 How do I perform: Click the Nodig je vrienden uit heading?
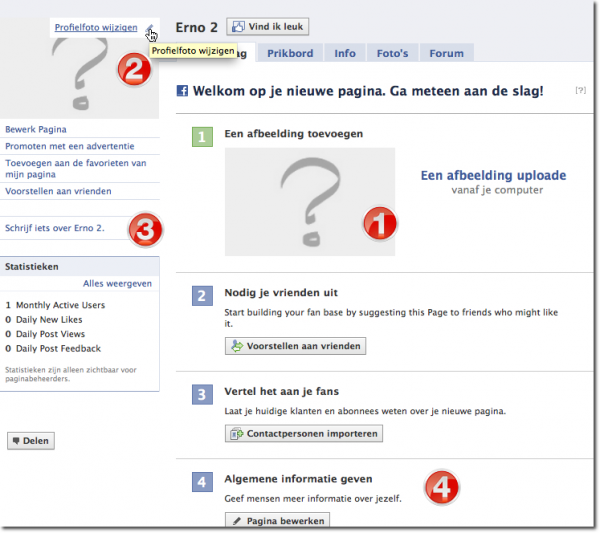point(281,293)
